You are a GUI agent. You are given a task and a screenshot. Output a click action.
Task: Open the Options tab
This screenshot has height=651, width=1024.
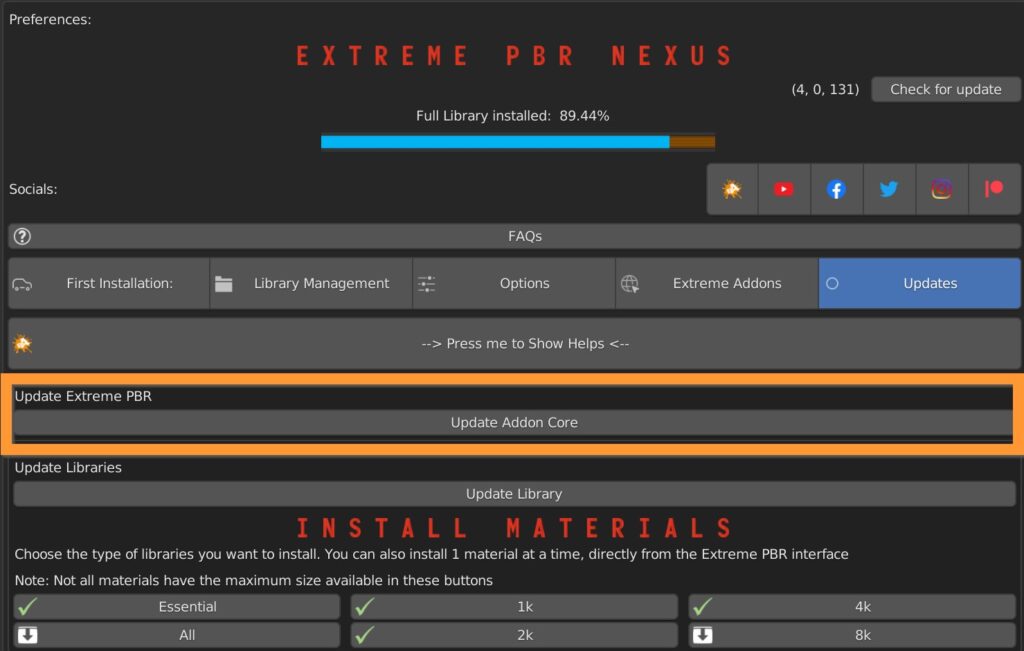click(x=514, y=283)
